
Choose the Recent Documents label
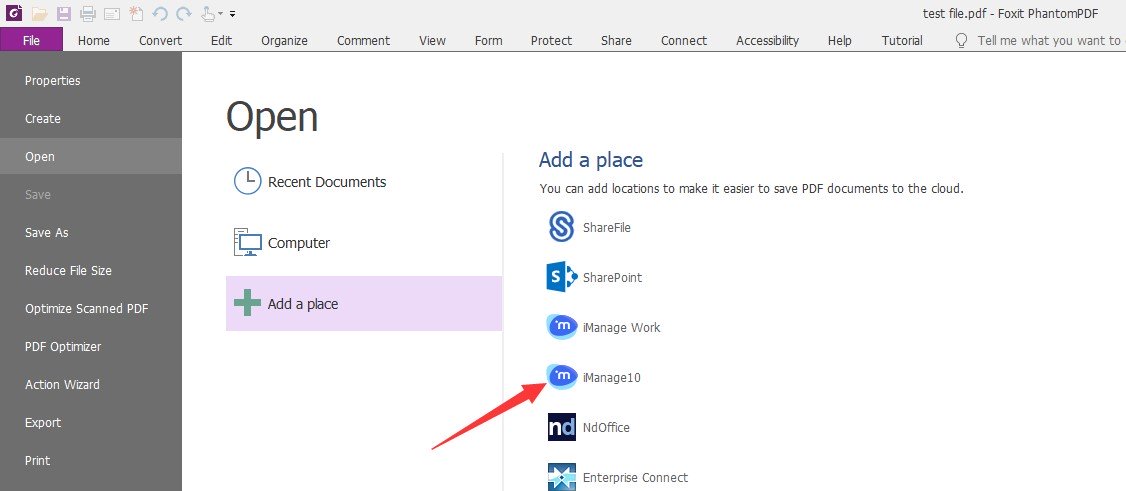pos(327,182)
